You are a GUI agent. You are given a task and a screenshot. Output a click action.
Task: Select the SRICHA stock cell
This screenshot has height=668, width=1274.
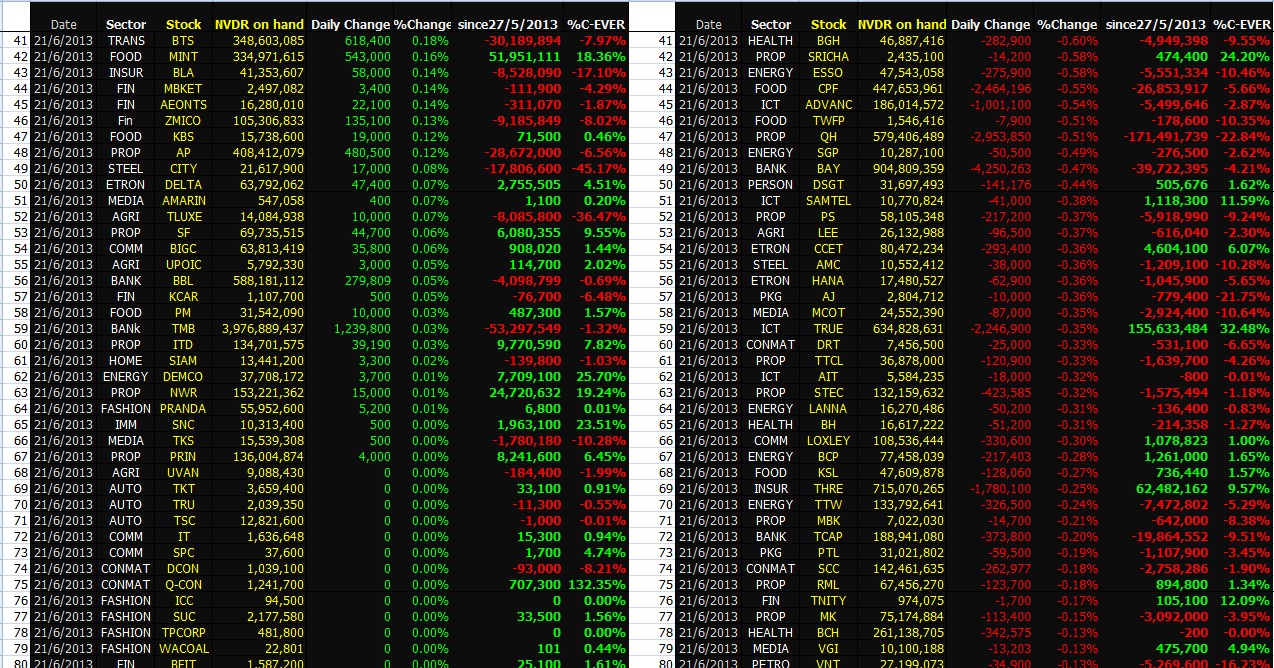click(828, 57)
